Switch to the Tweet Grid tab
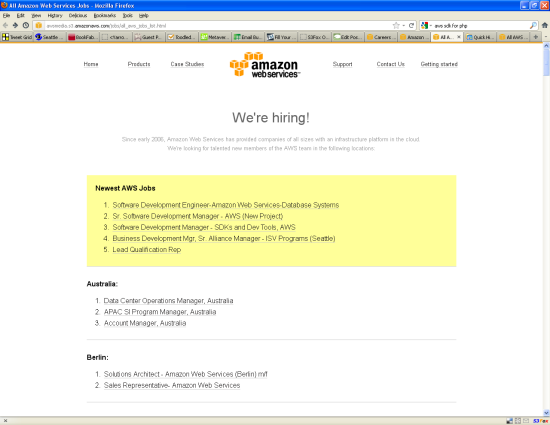The image size is (550, 425). point(17,37)
